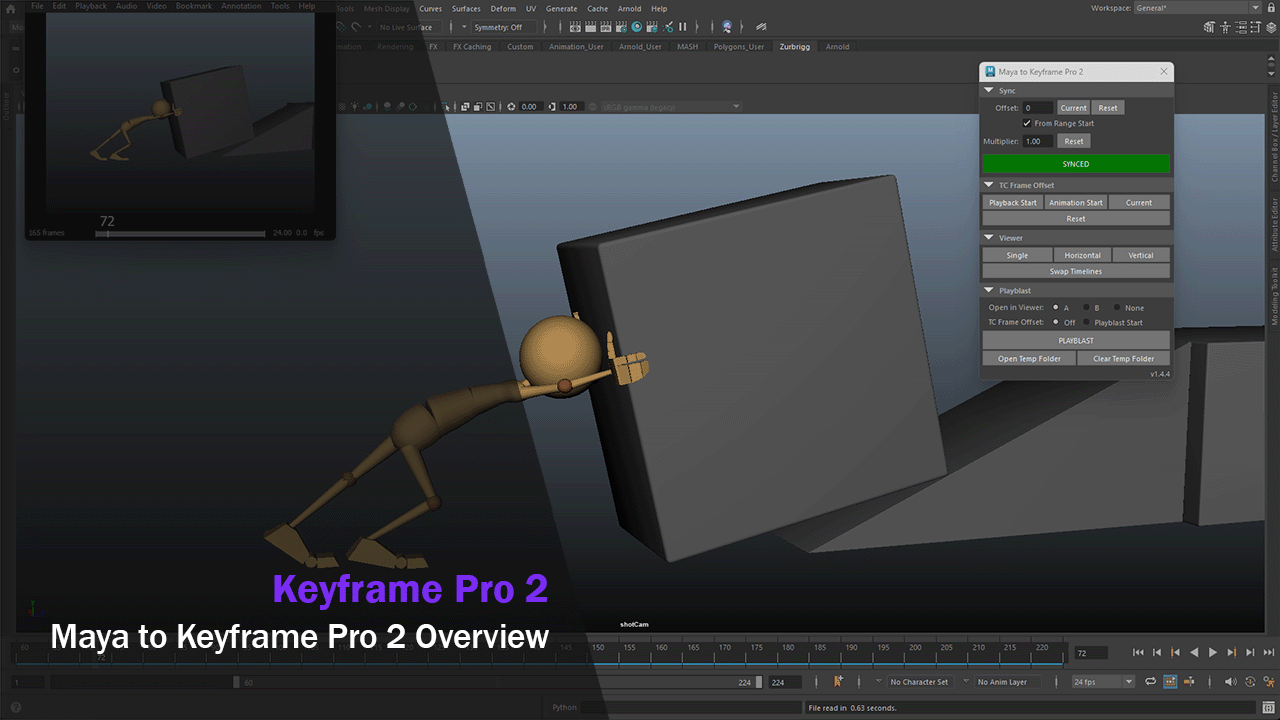Toggle the From Range Start checkbox
The height and width of the screenshot is (720, 1280).
pos(1027,123)
